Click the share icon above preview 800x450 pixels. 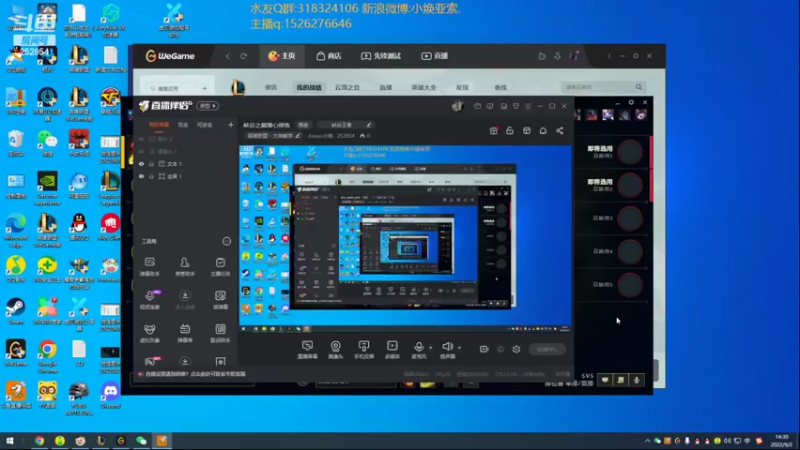(x=560, y=131)
